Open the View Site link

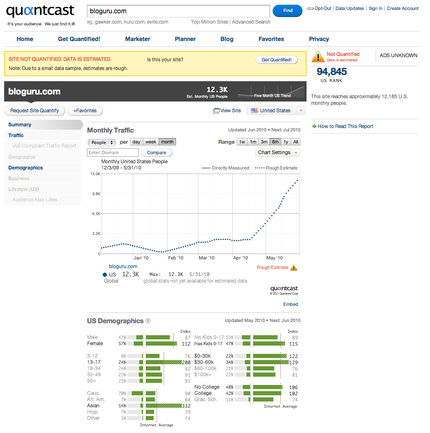tap(230, 110)
